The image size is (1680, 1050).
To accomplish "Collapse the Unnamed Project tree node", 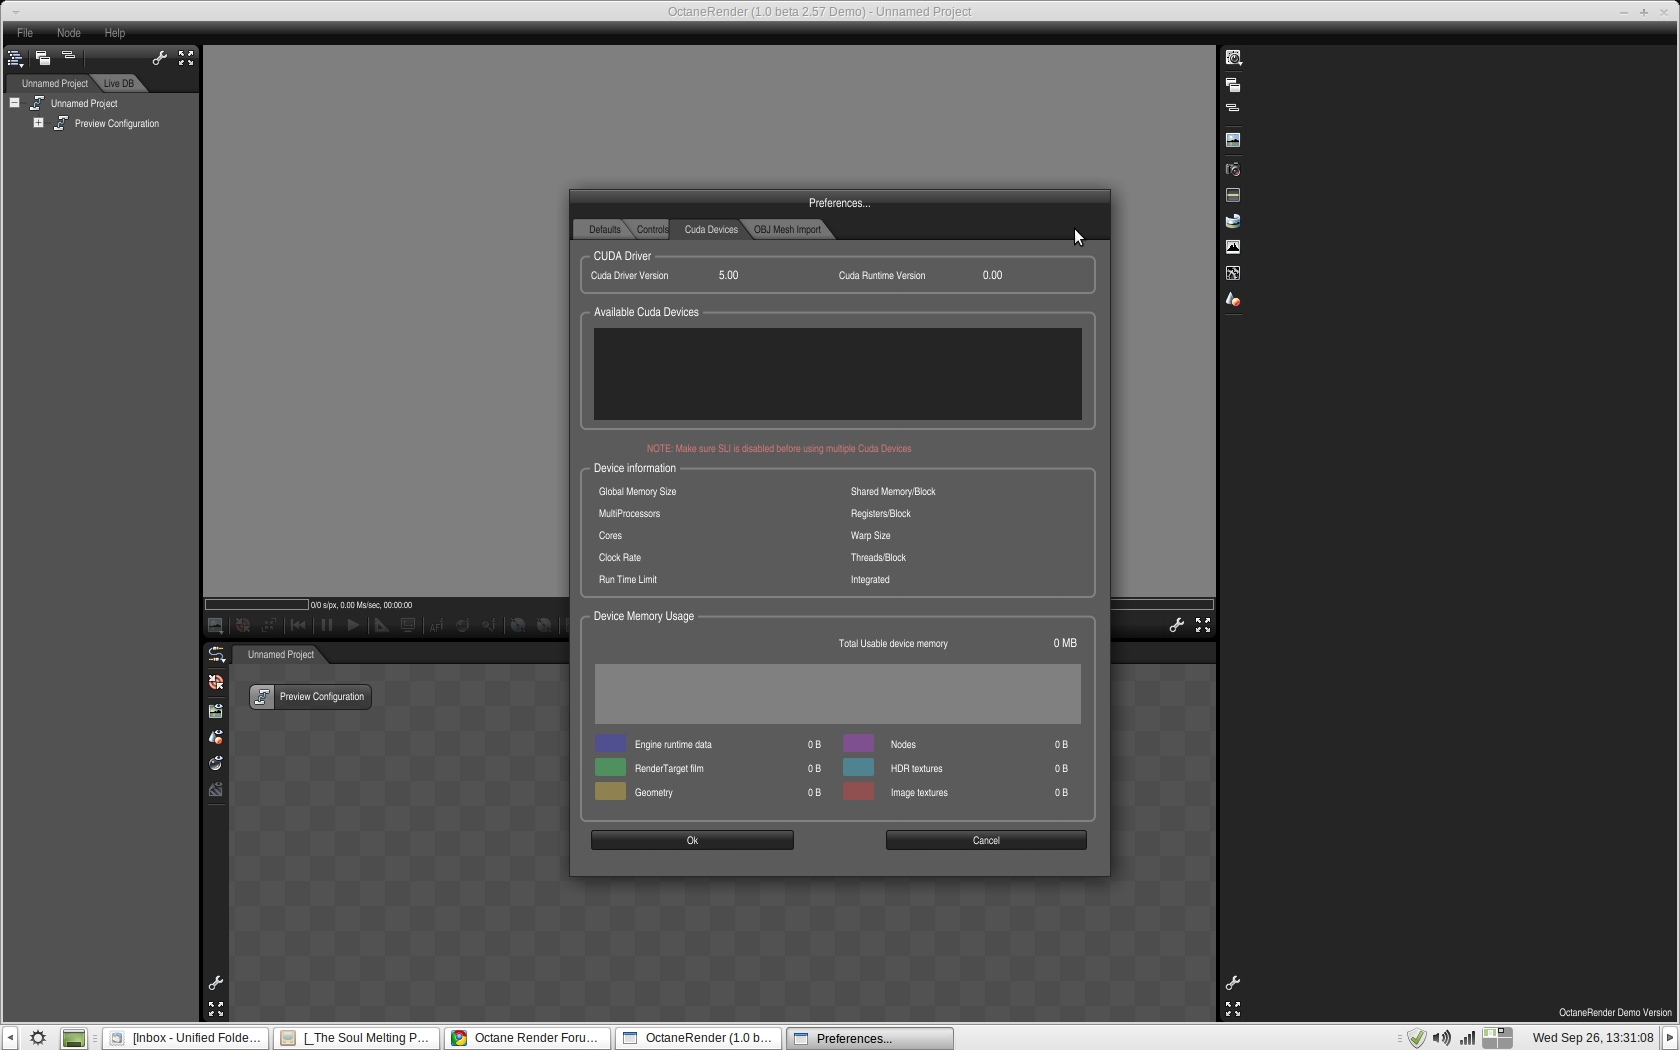I will point(15,103).
